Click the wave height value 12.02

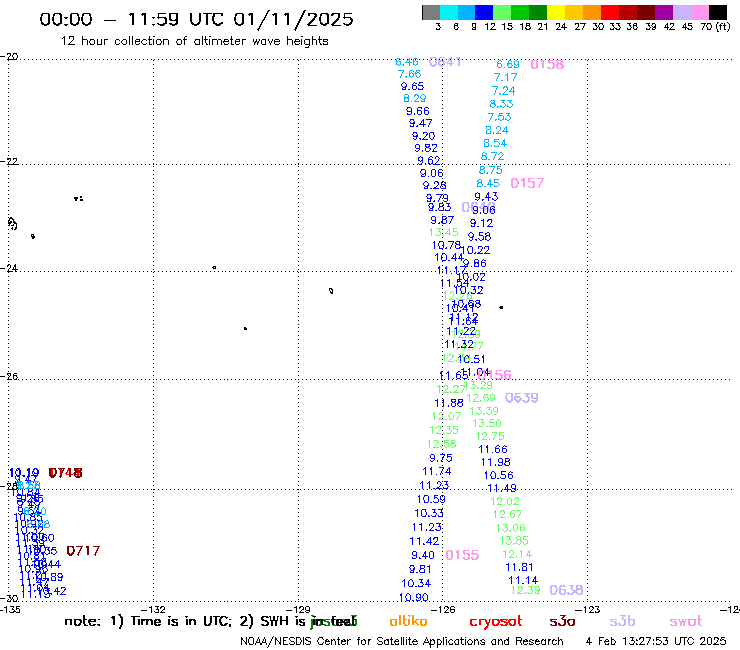coord(505,501)
